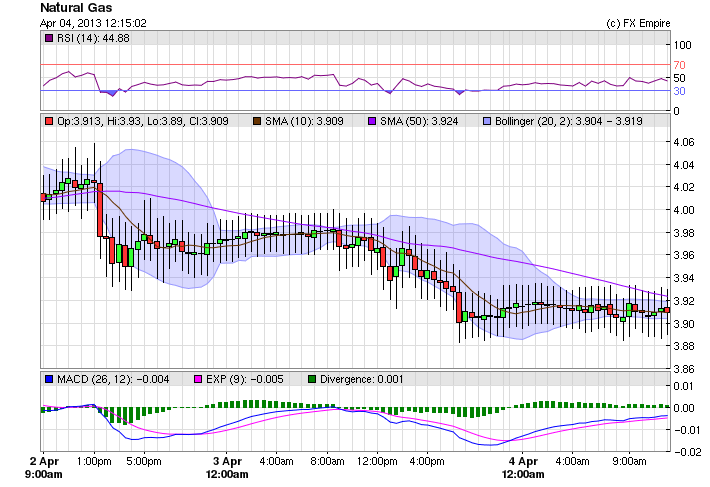The height and width of the screenshot is (487, 710).
Task: Click the red OHLC candlestick legend swatch
Action: [49, 121]
